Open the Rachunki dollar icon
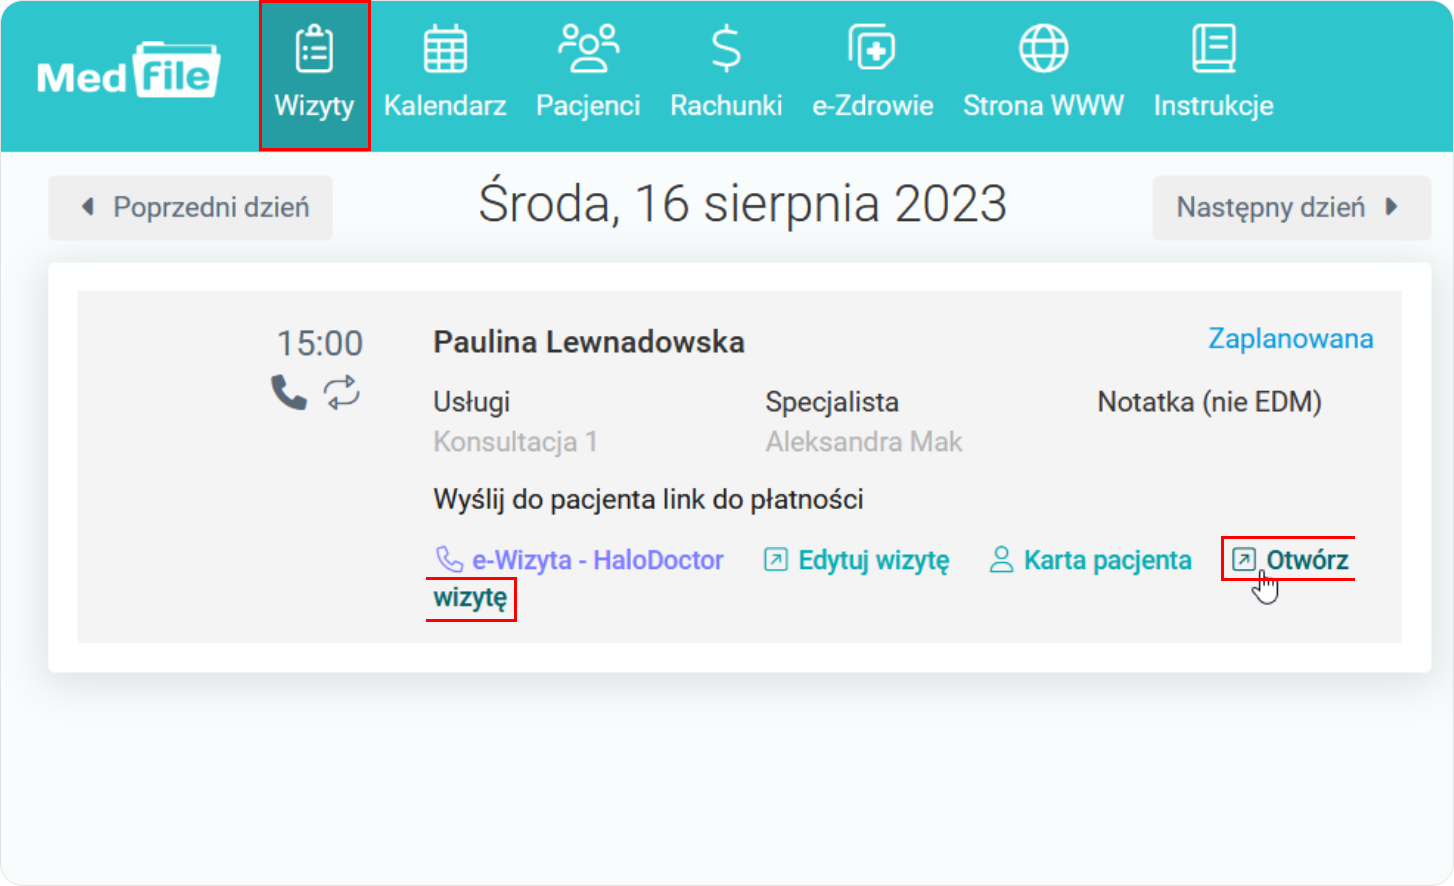The height and width of the screenshot is (886, 1454). pyautogui.click(x=726, y=49)
